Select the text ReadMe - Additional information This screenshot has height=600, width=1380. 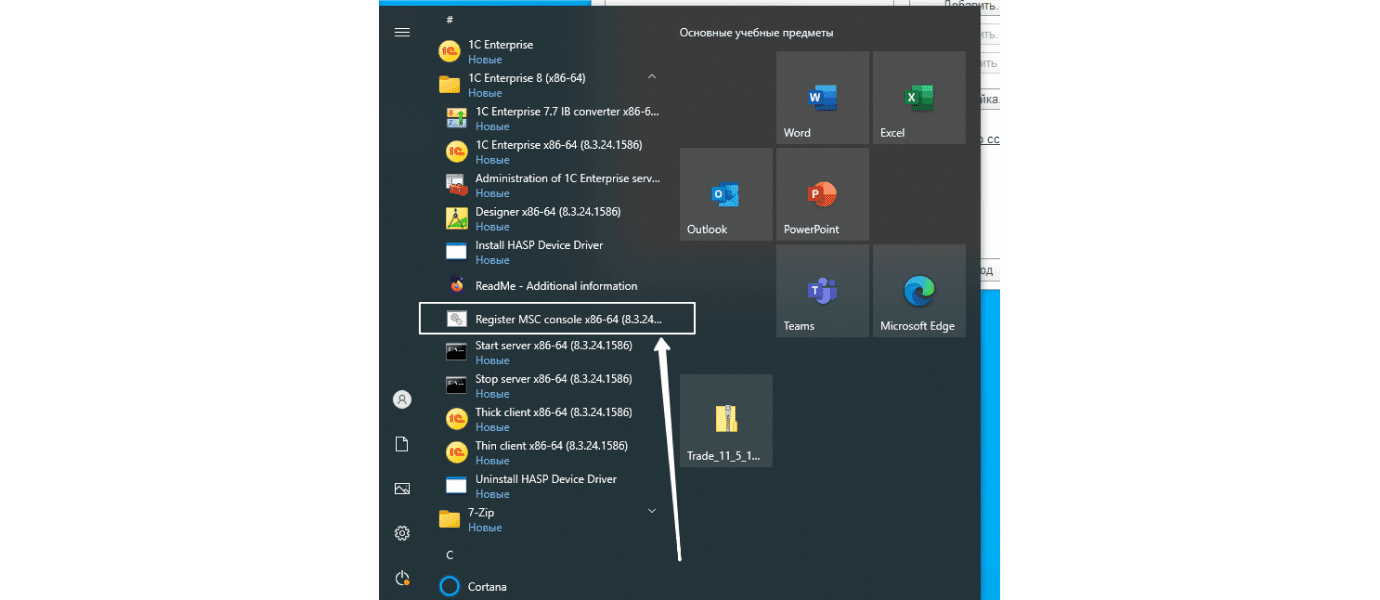(x=556, y=286)
